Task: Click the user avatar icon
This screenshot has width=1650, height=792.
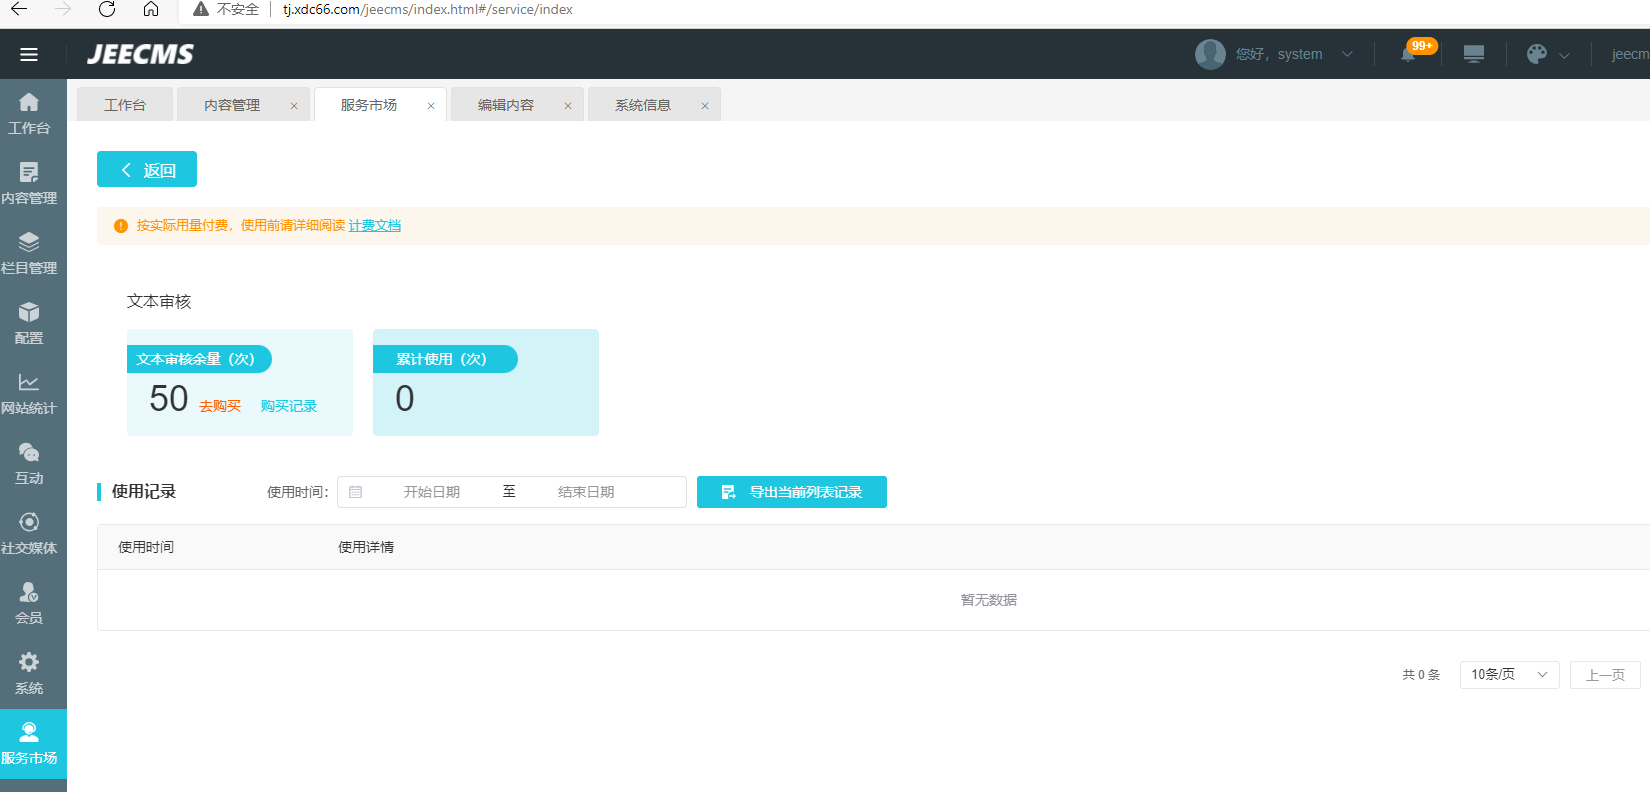Action: 1210,54
